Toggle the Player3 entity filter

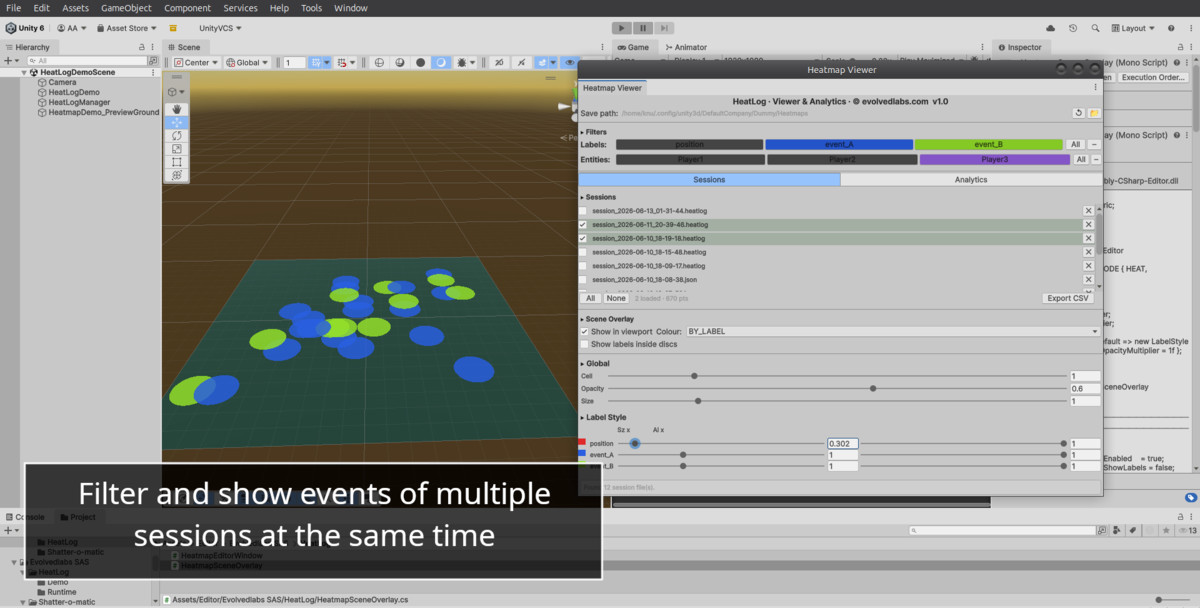click(994, 159)
